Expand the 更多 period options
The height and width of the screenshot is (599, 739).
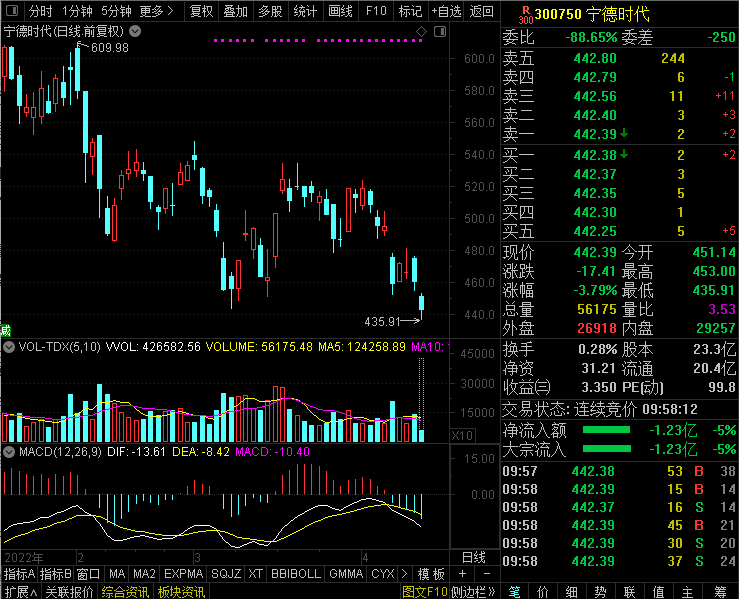(155, 11)
